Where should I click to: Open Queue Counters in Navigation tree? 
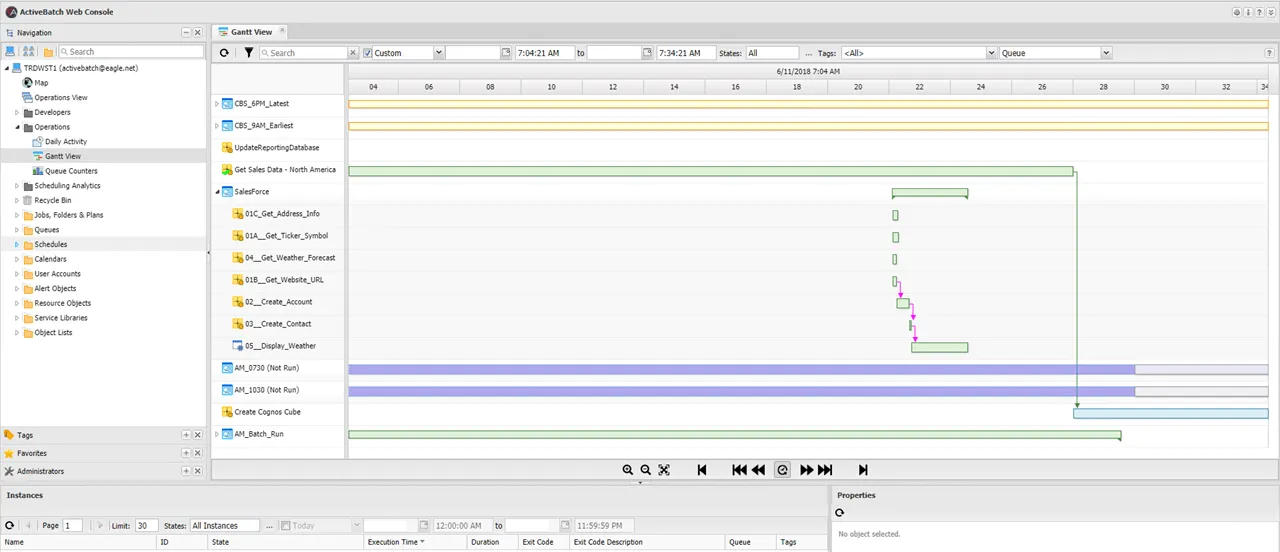click(x=71, y=171)
